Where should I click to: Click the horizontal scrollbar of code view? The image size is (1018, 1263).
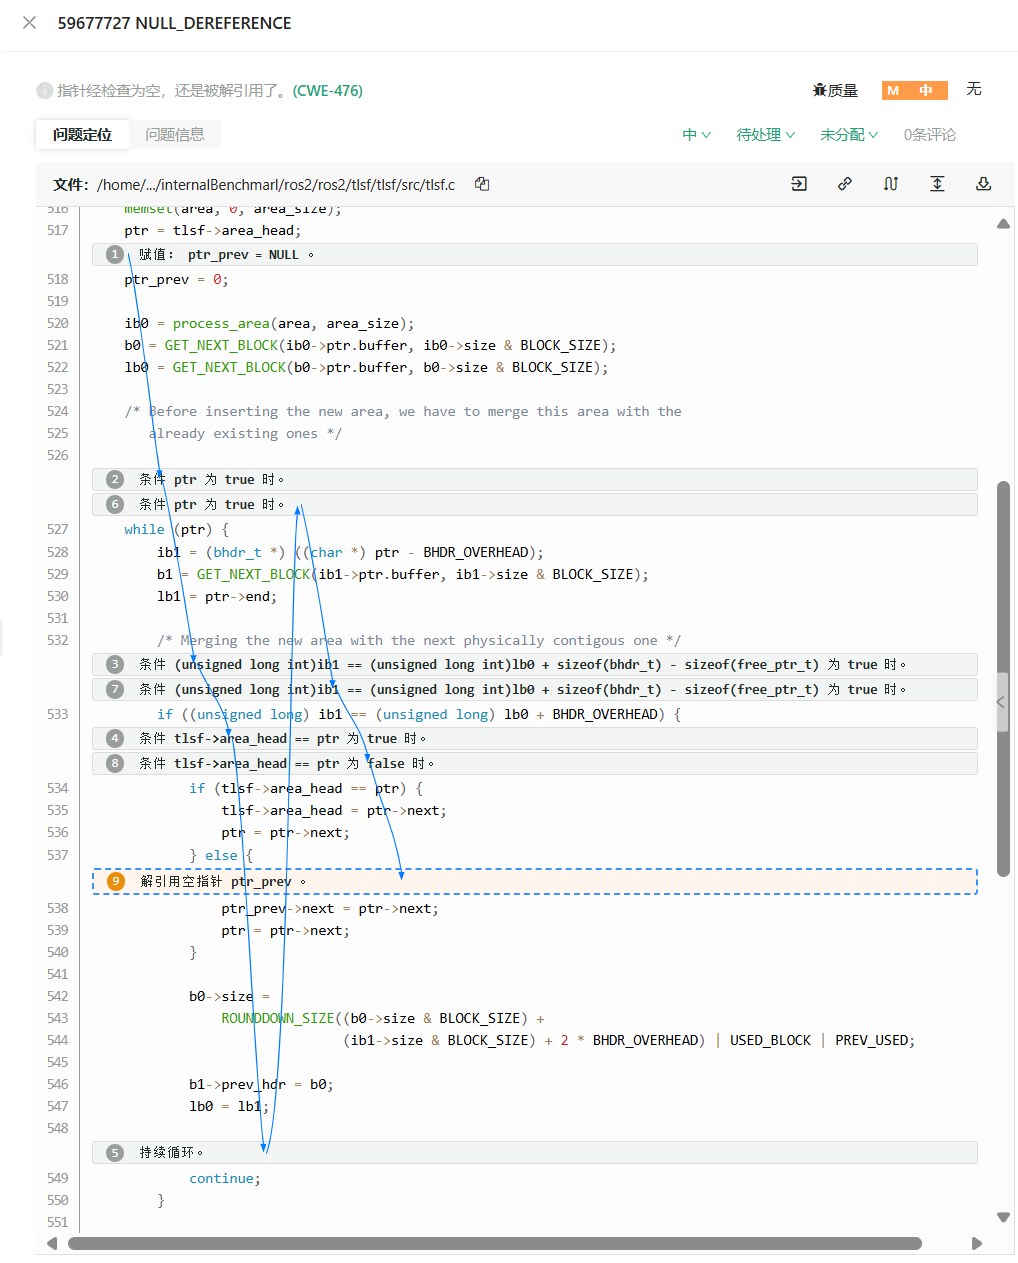pos(495,1244)
